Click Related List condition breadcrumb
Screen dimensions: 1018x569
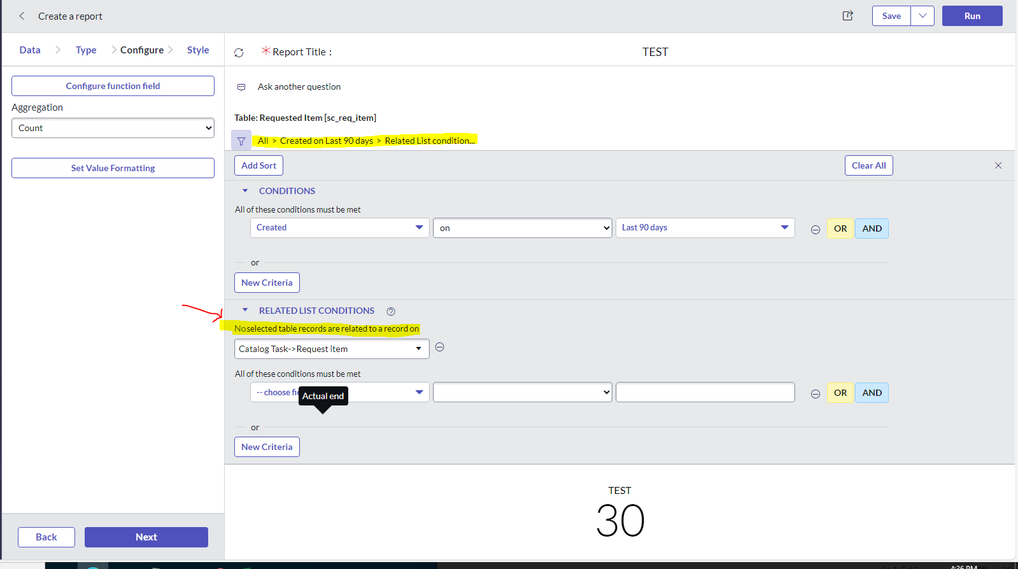[430, 140]
